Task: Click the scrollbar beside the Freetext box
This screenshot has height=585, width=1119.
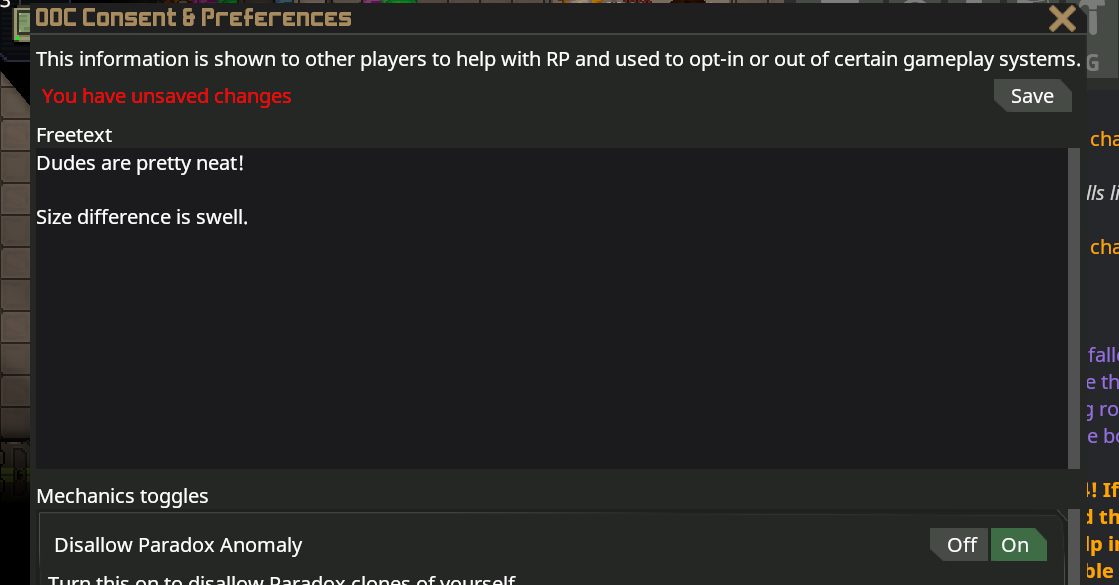Action: [1072, 300]
